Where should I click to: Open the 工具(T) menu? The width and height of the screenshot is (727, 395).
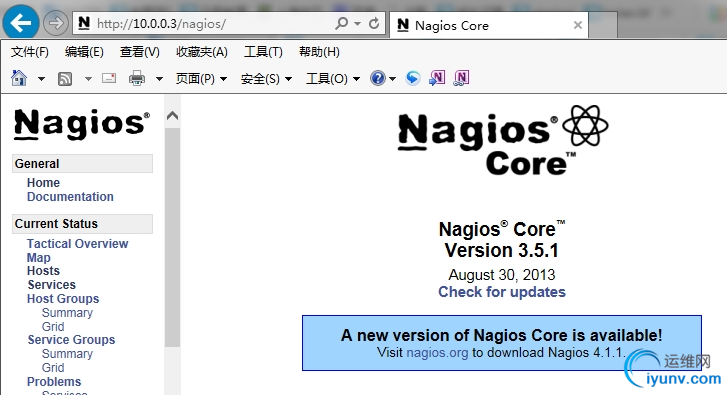click(x=263, y=51)
